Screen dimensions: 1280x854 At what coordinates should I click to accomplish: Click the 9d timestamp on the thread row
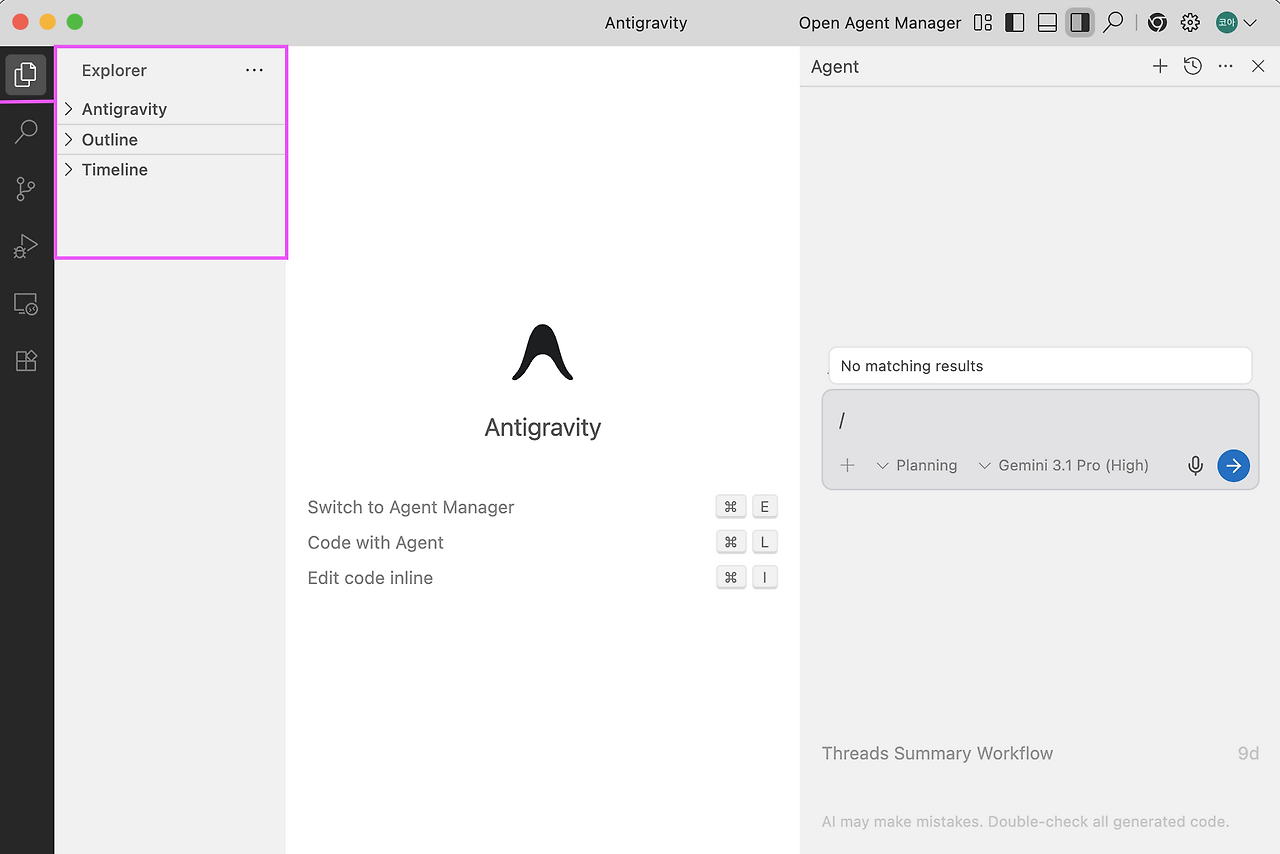tap(1248, 753)
